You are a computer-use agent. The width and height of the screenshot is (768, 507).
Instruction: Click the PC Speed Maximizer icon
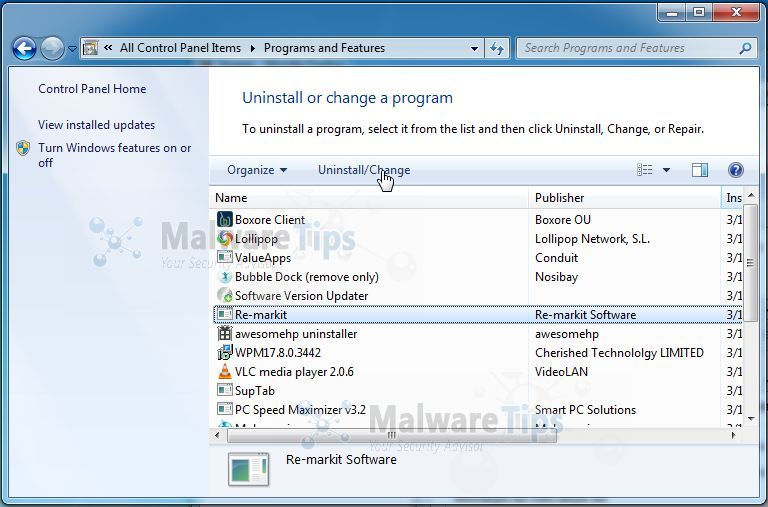click(225, 410)
